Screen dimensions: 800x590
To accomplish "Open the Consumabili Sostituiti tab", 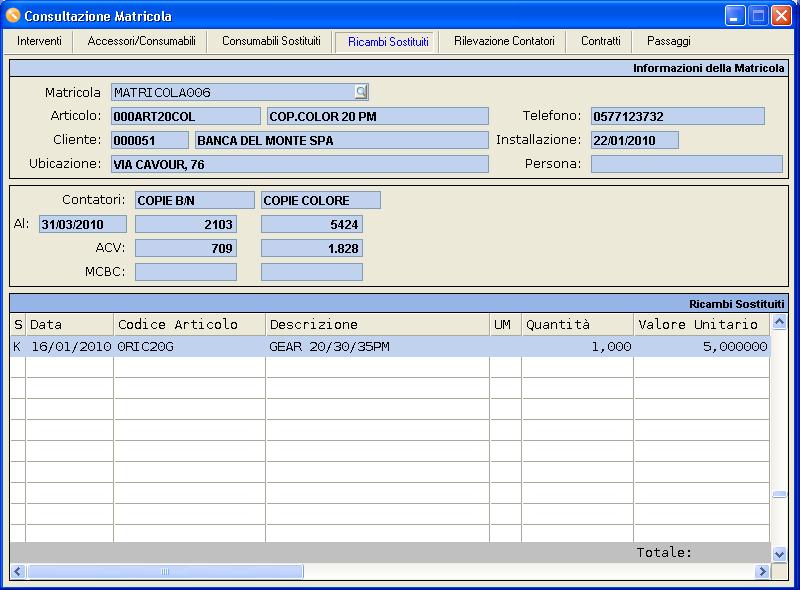I will pos(271,41).
